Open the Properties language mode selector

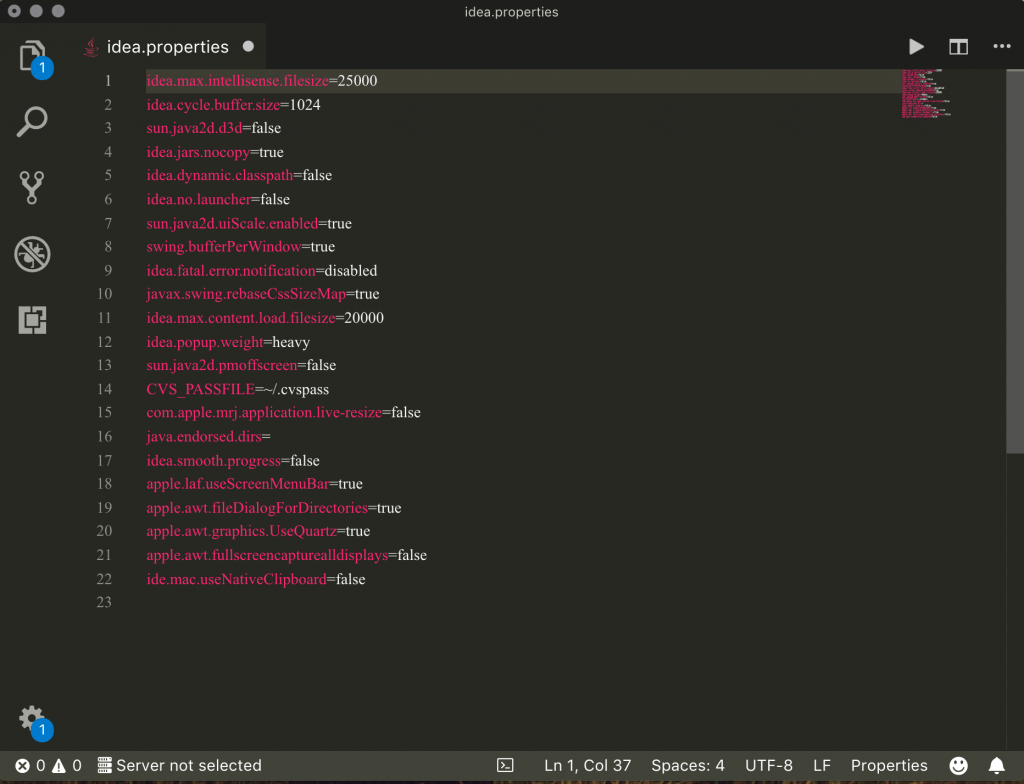(889, 765)
